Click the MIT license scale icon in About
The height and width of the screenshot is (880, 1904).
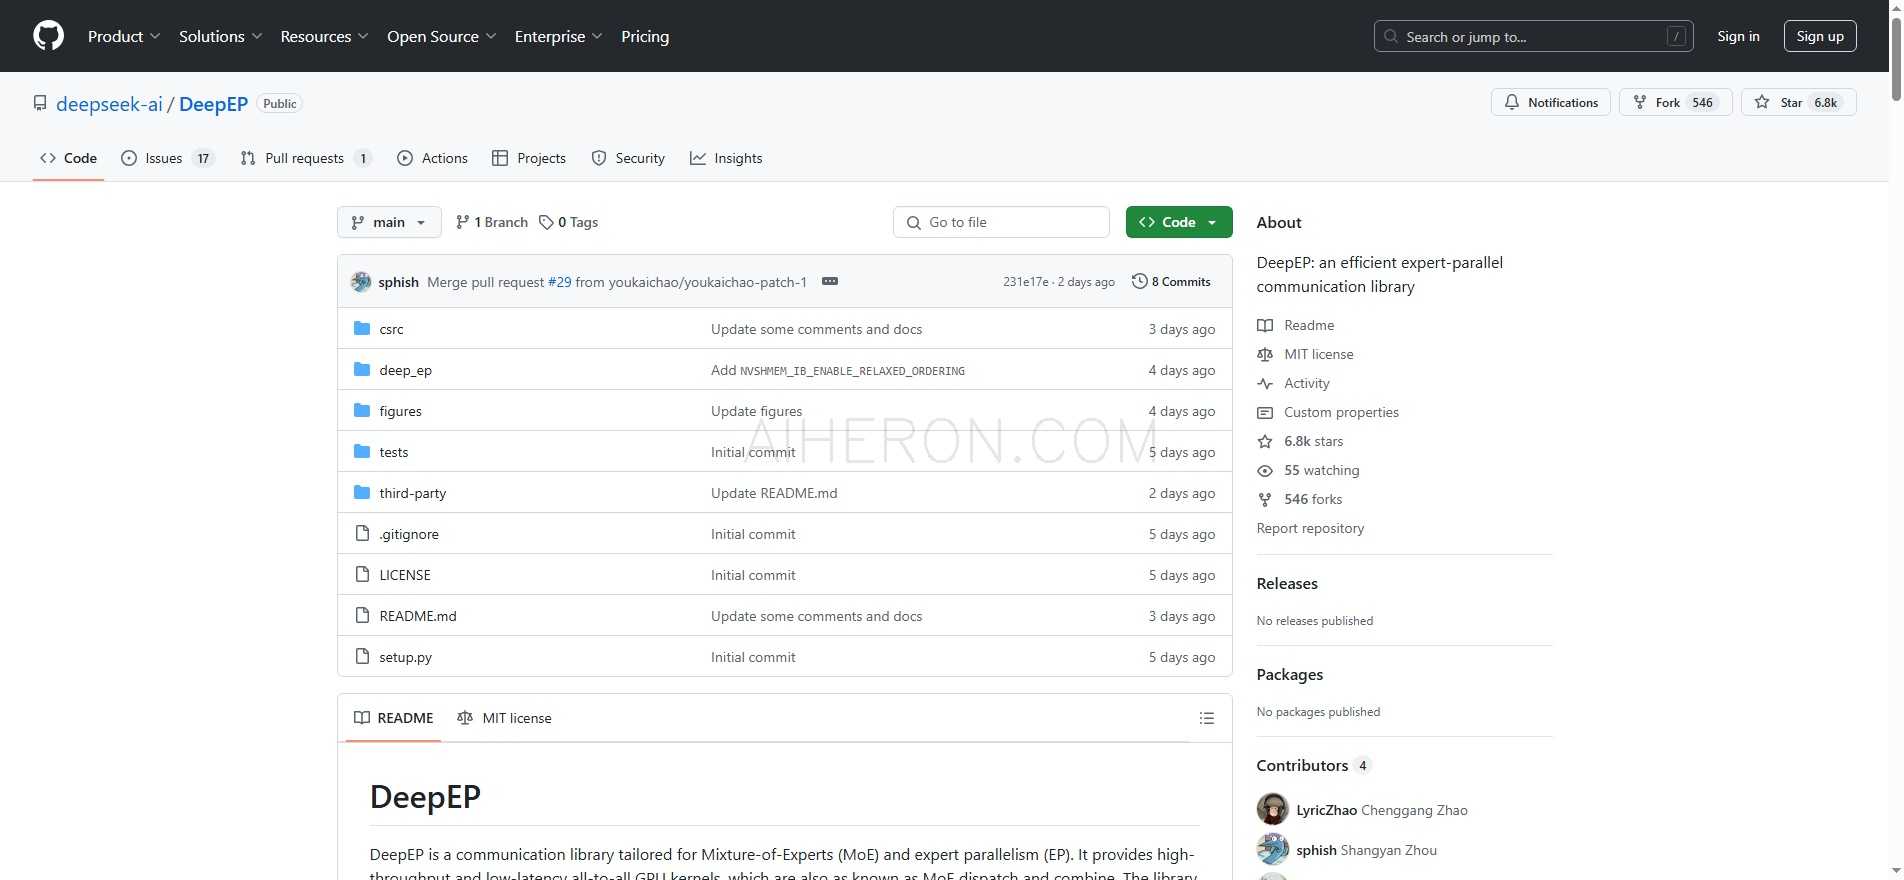click(1265, 355)
